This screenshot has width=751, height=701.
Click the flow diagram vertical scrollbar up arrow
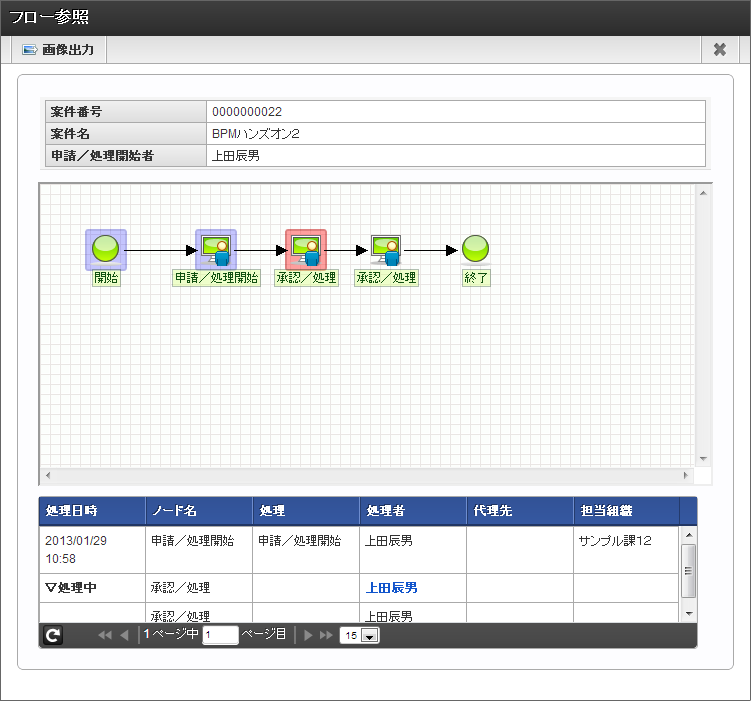[703, 193]
